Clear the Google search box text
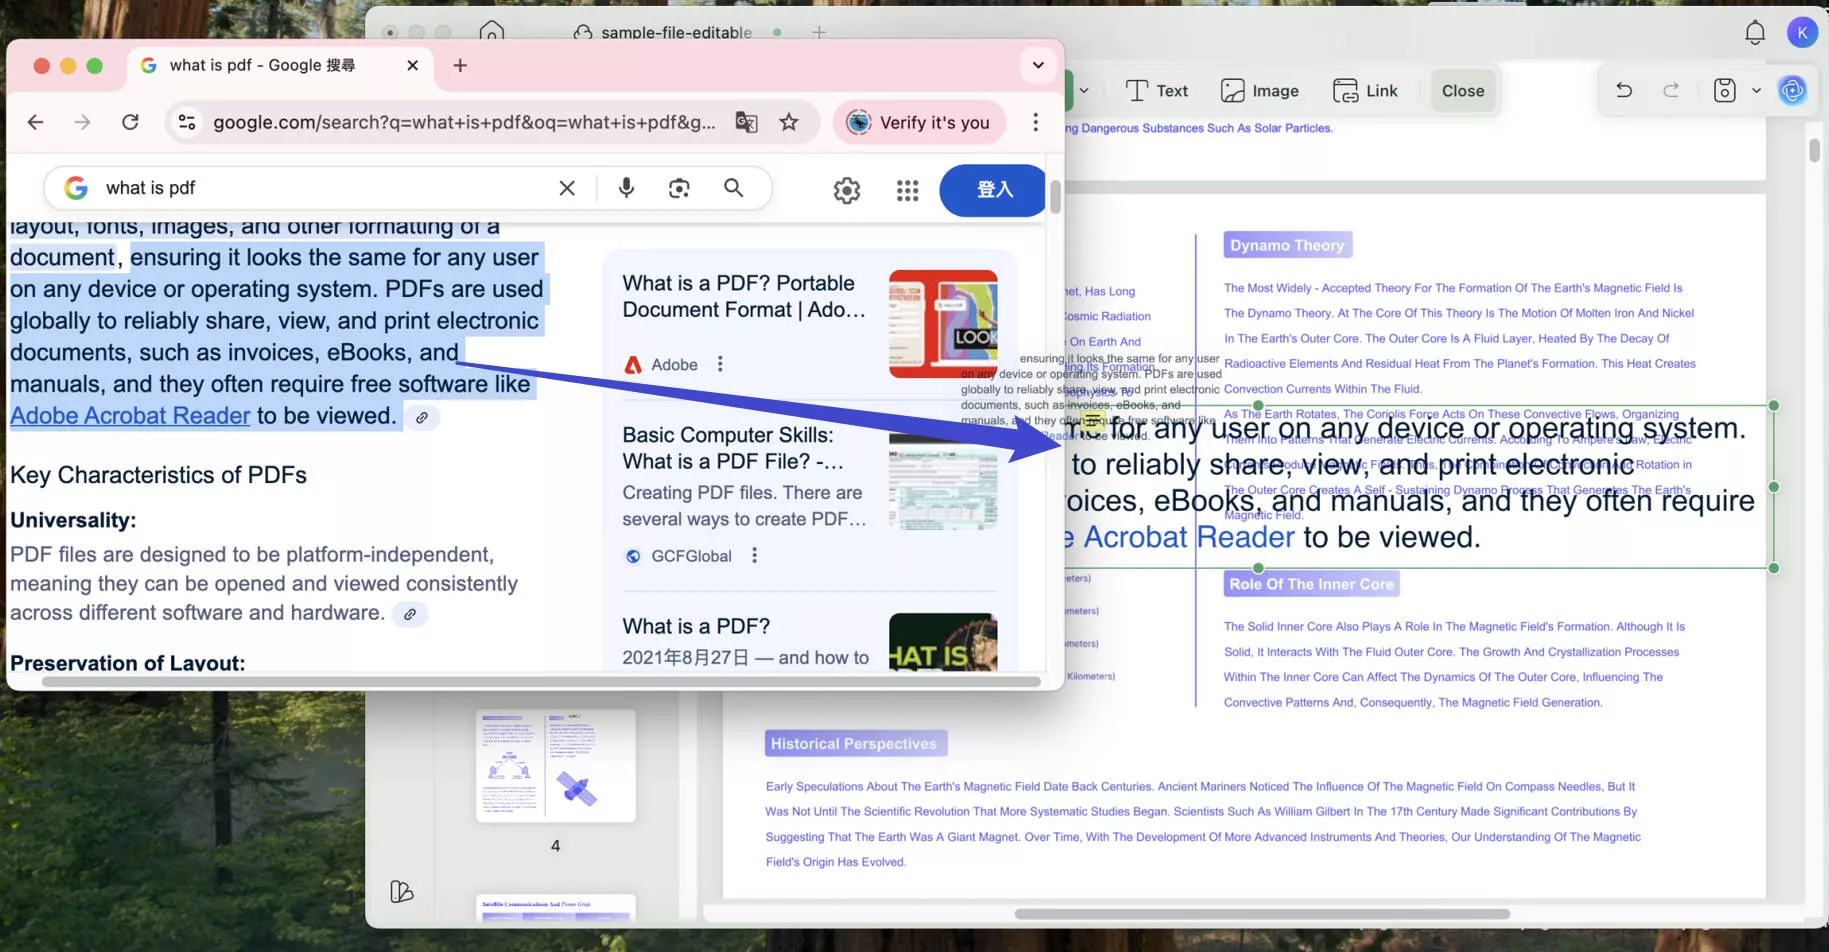The image size is (1829, 952). point(567,188)
